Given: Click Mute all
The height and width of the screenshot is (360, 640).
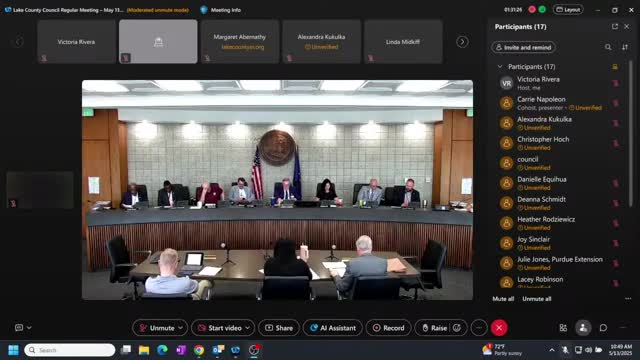Looking at the screenshot, I should [503, 299].
